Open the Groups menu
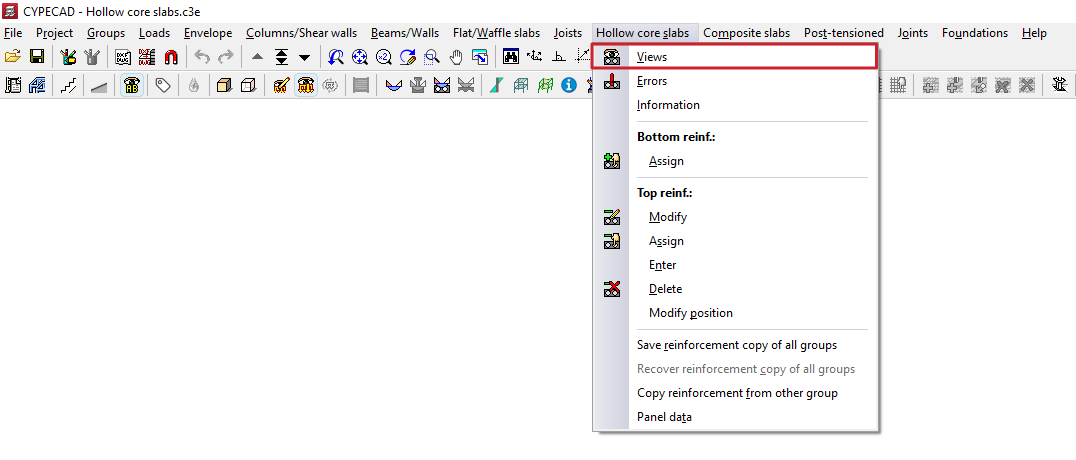This screenshot has height=460, width=1076. (106, 33)
